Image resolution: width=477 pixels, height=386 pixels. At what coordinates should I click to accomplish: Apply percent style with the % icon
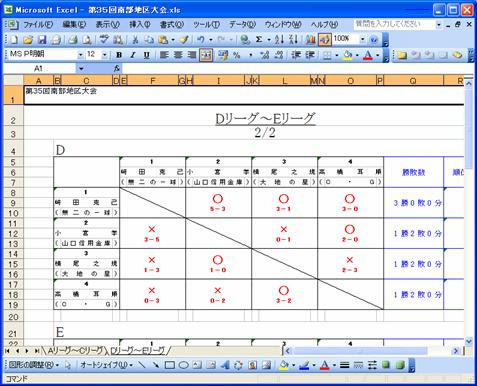pyautogui.click(x=236, y=55)
